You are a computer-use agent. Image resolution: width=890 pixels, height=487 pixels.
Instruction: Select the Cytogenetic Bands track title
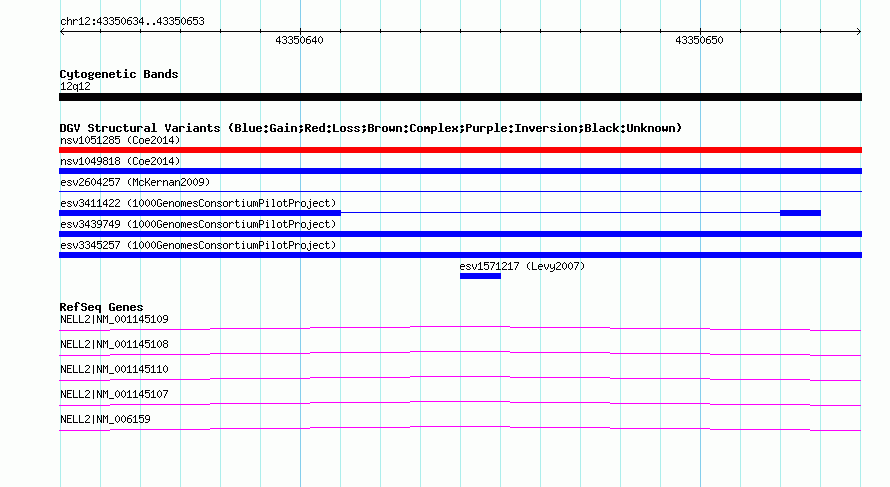click(119, 74)
